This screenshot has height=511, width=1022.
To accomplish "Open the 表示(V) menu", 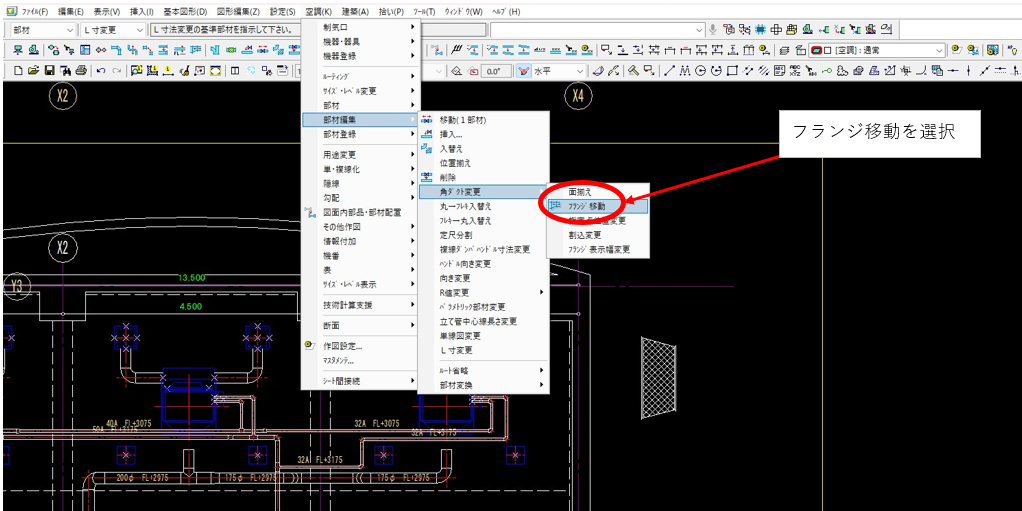I will [107, 12].
